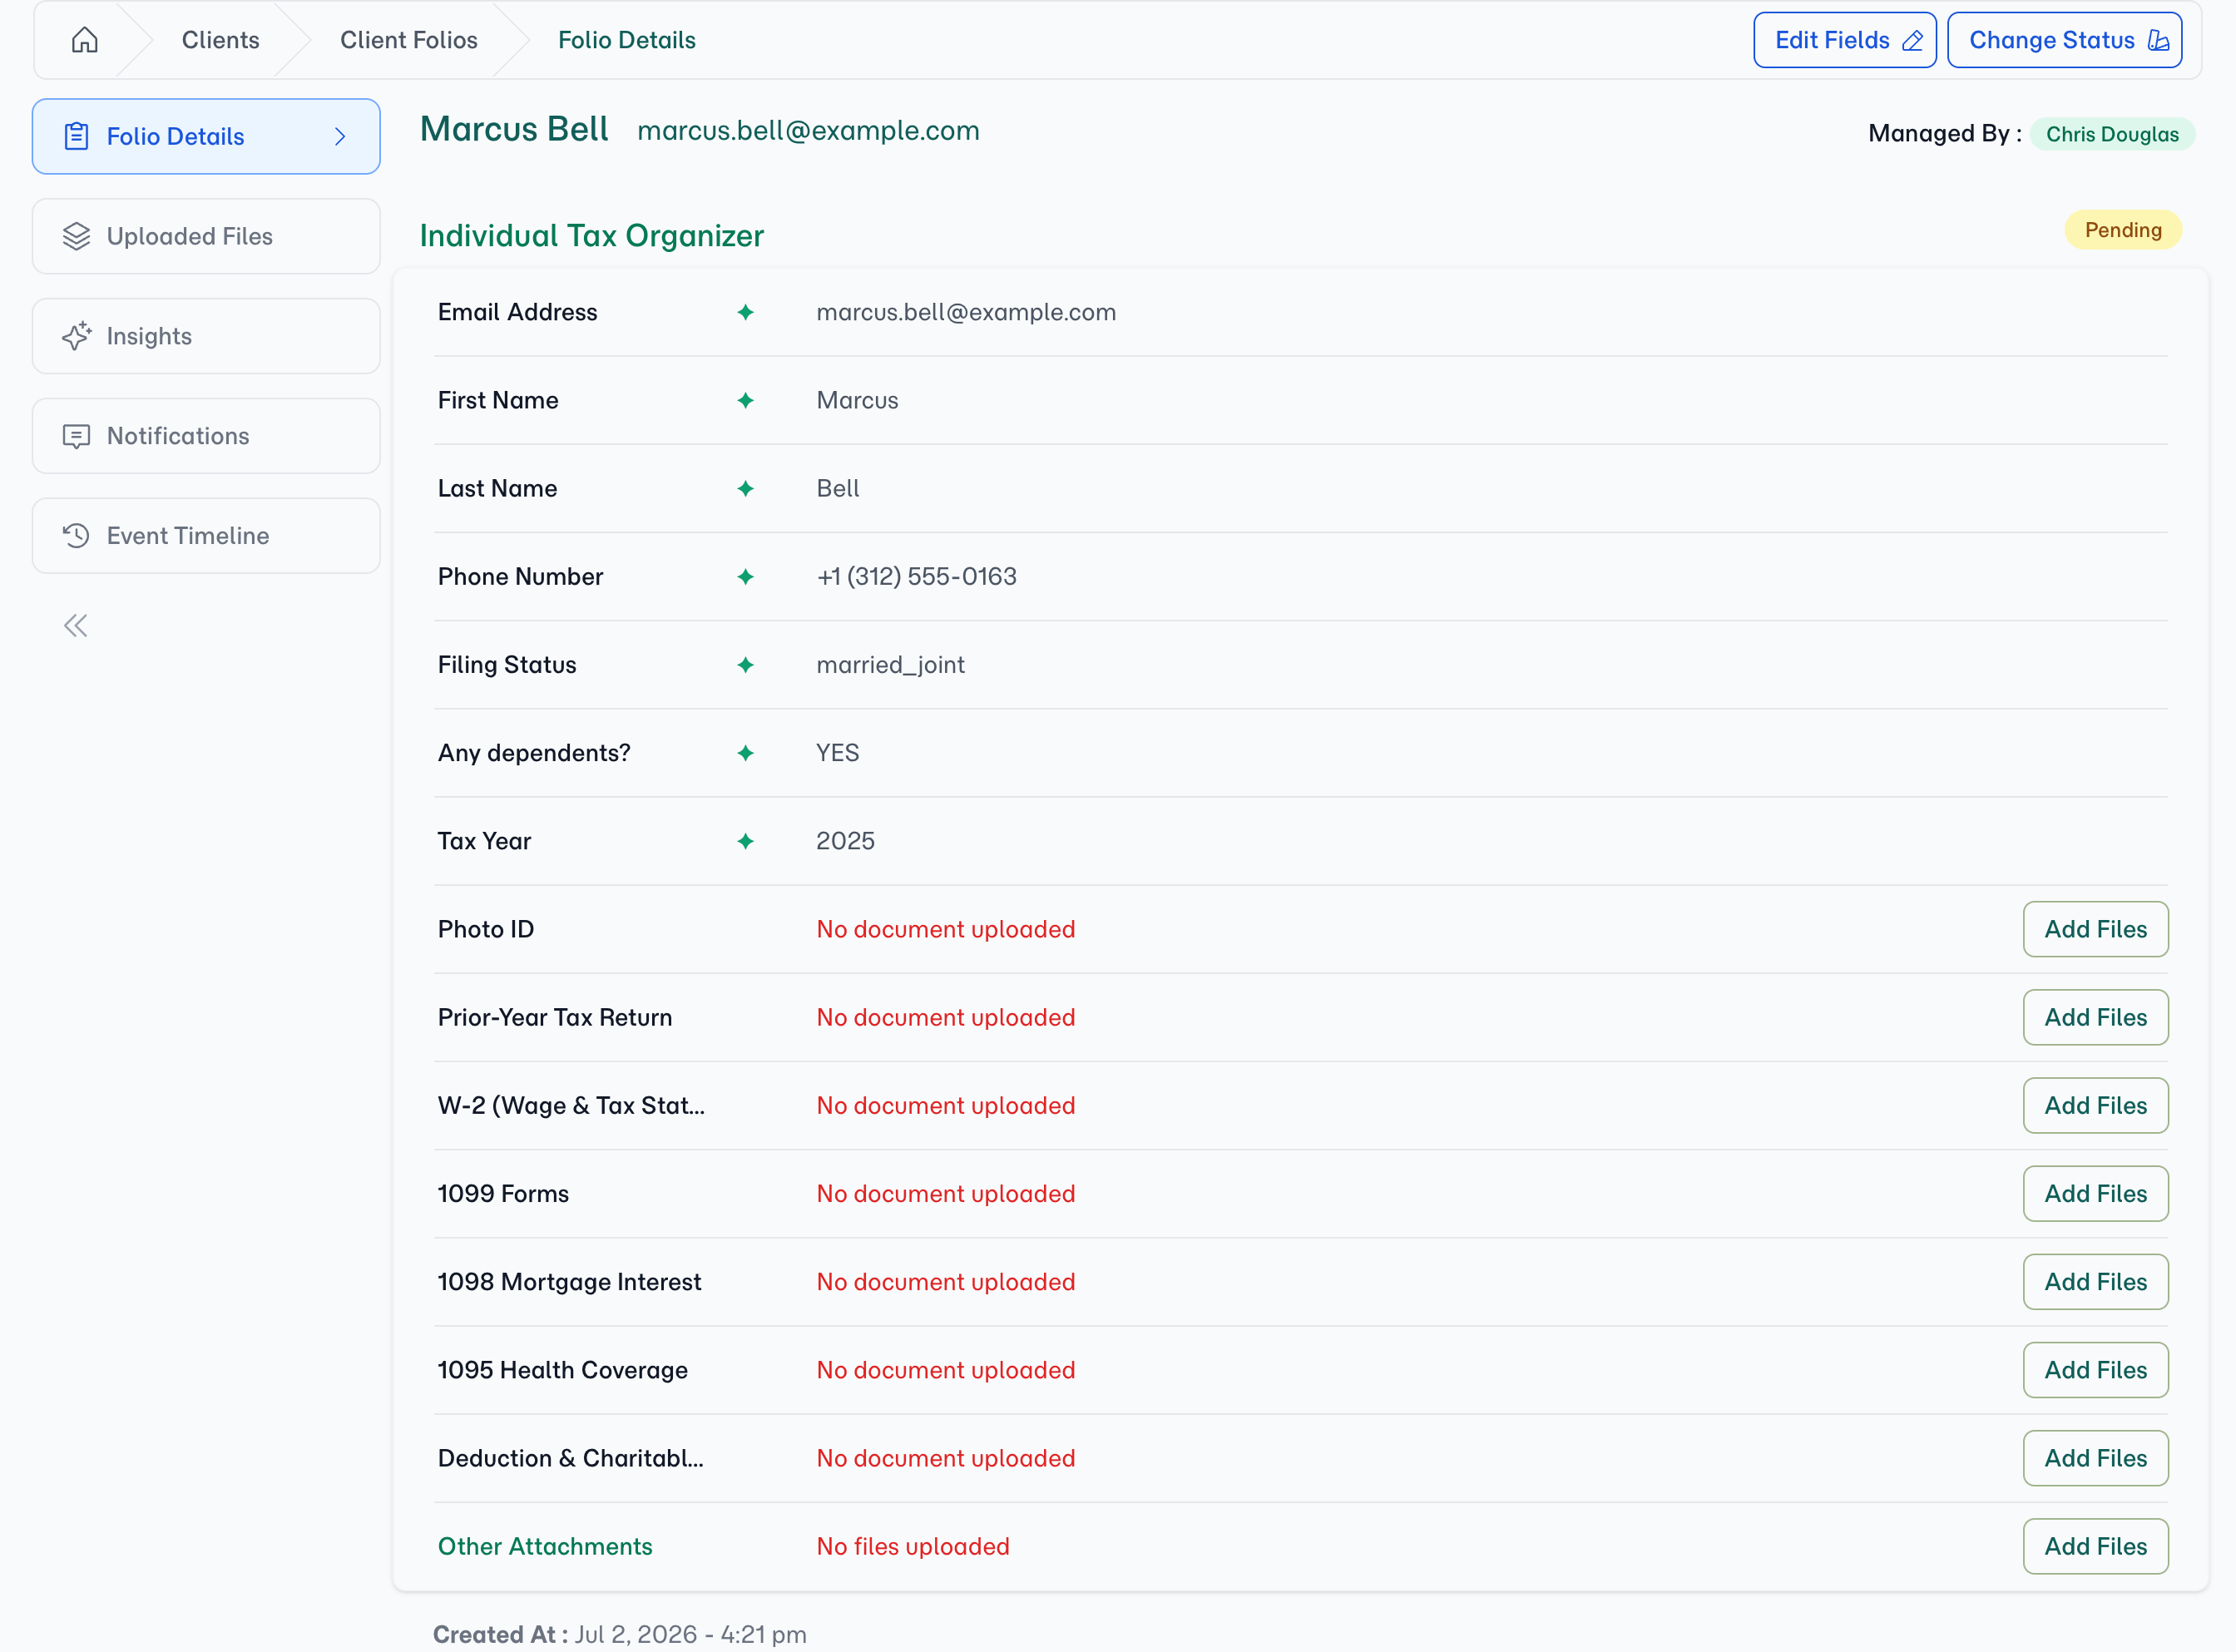
Task: Add Files for 1098 Mortgage Interest
Action: [x=2095, y=1282]
